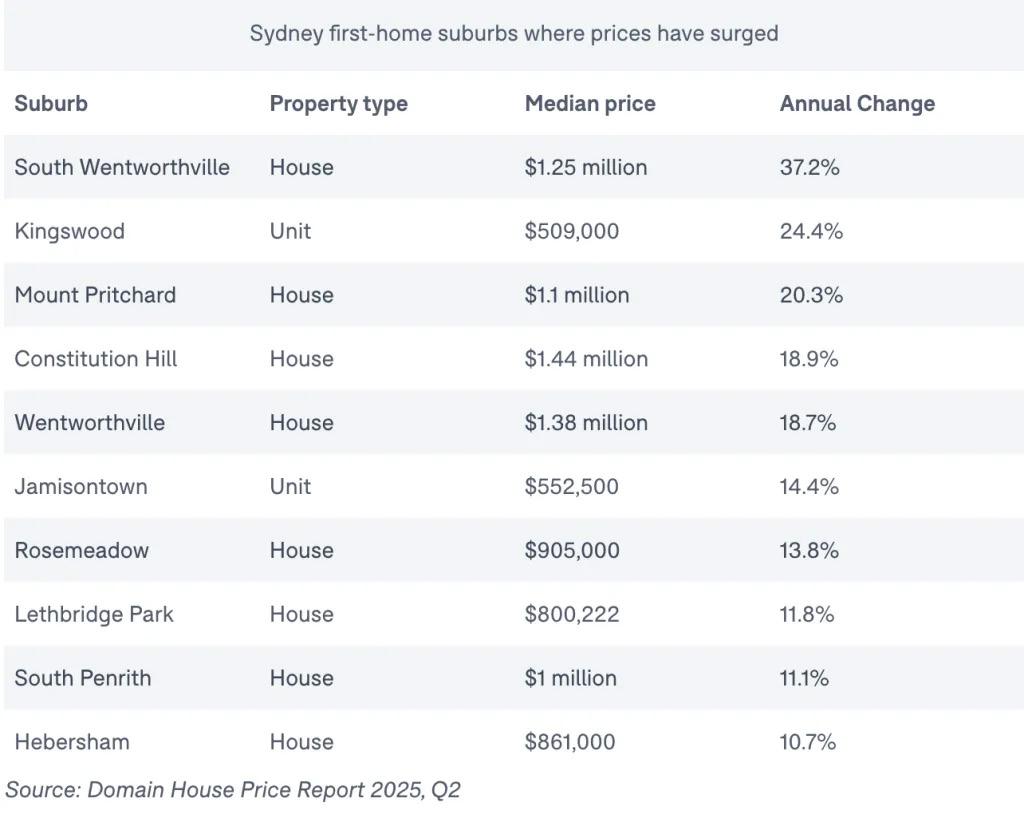Select the table title about Sydney first-home suburbs

[x=513, y=34]
